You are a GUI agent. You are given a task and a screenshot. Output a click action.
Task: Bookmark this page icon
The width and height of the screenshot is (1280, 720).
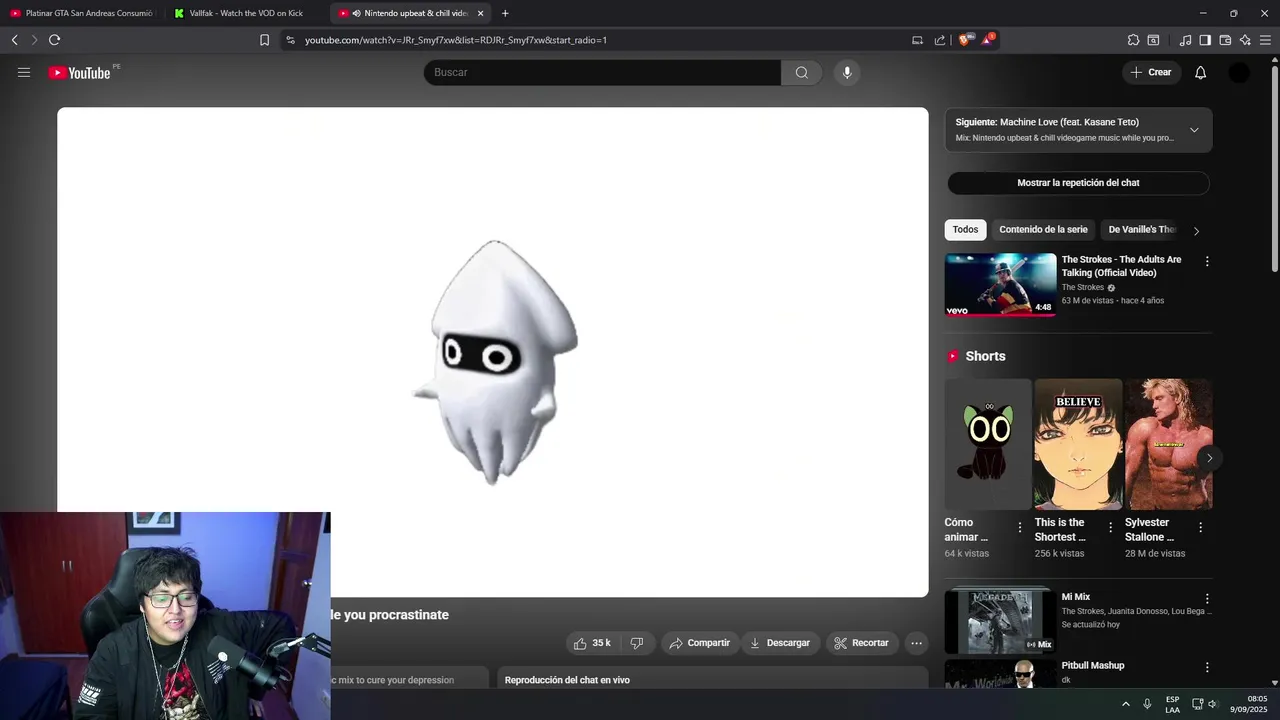[264, 40]
